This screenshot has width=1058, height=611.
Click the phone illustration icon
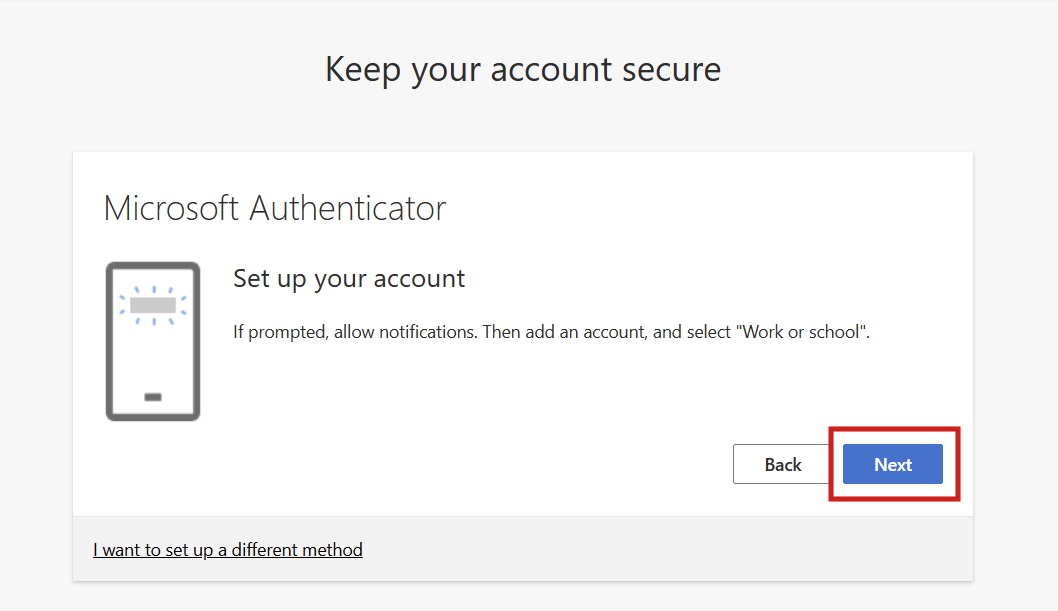(x=153, y=341)
